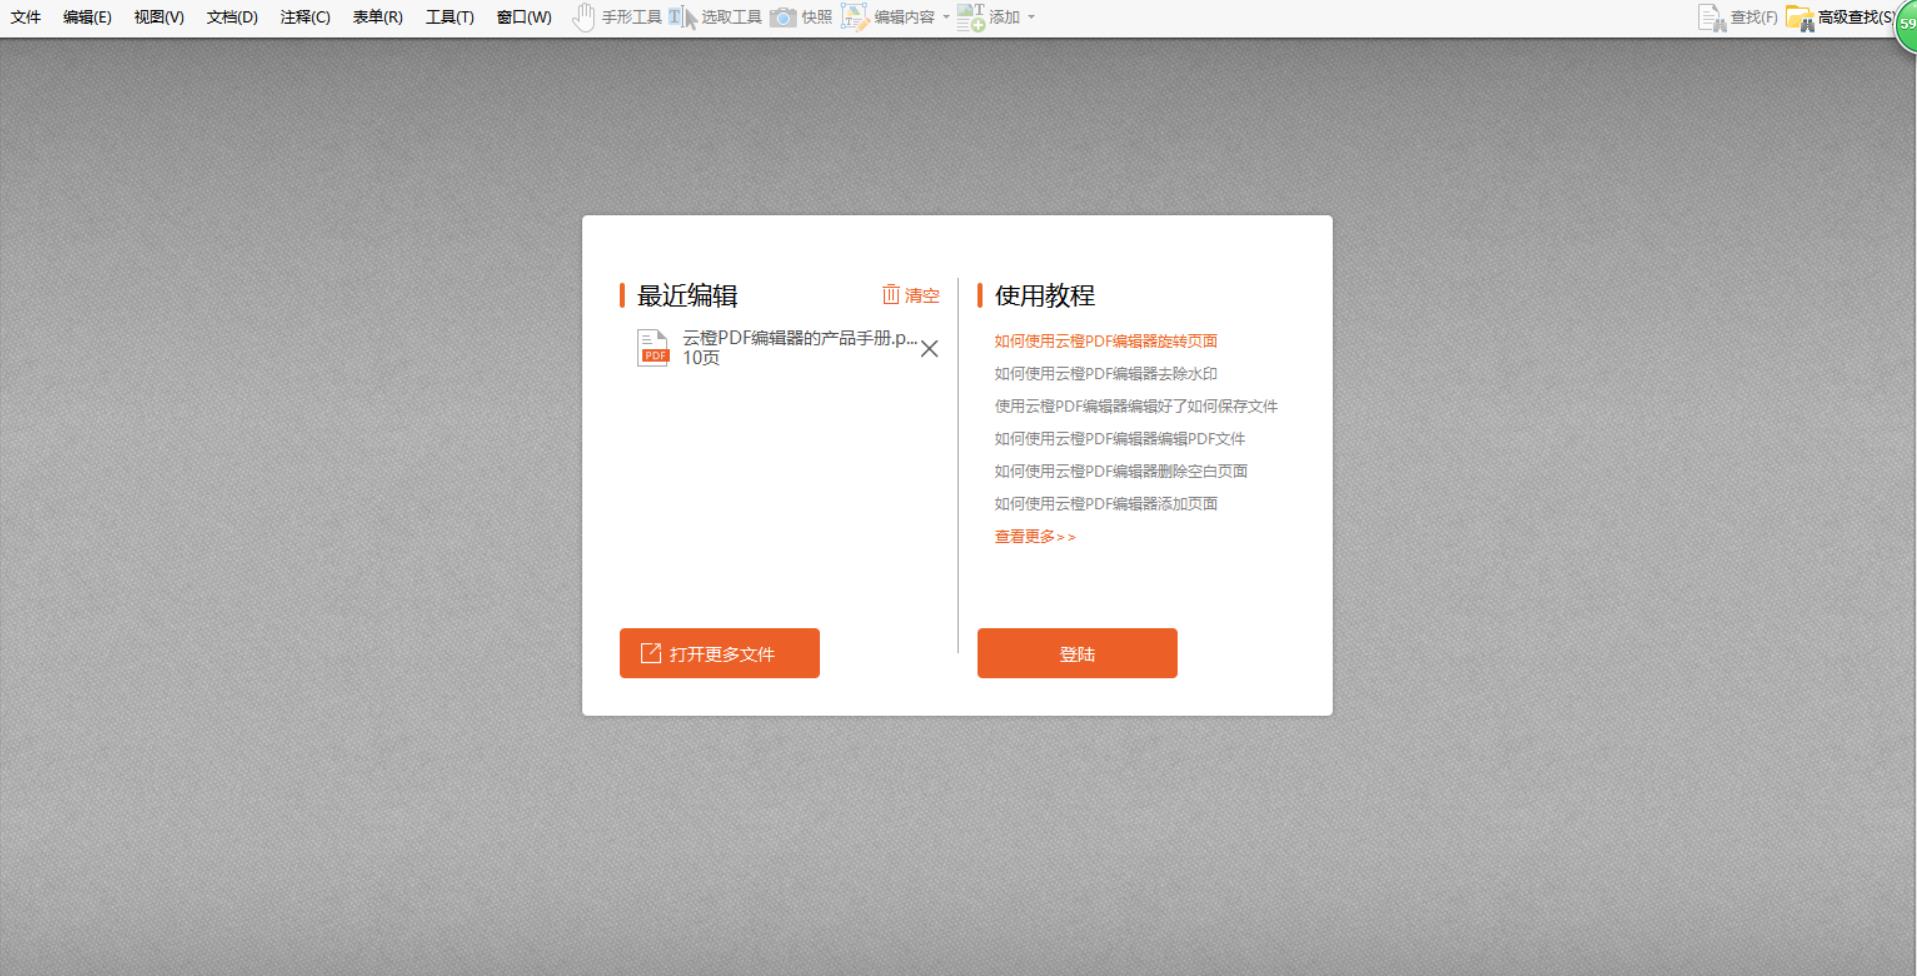Viewport: 1917px width, 976px height.
Task: Click the Advanced Find binoculars icon
Action: pyautogui.click(x=1800, y=18)
